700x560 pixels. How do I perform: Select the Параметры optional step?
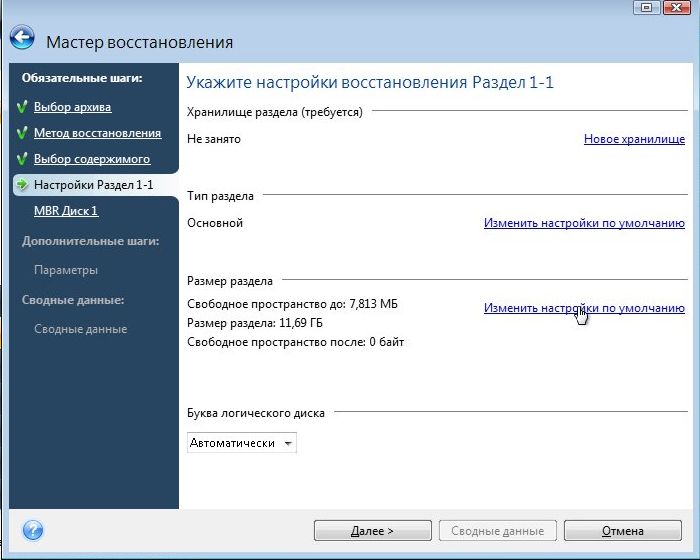click(66, 270)
